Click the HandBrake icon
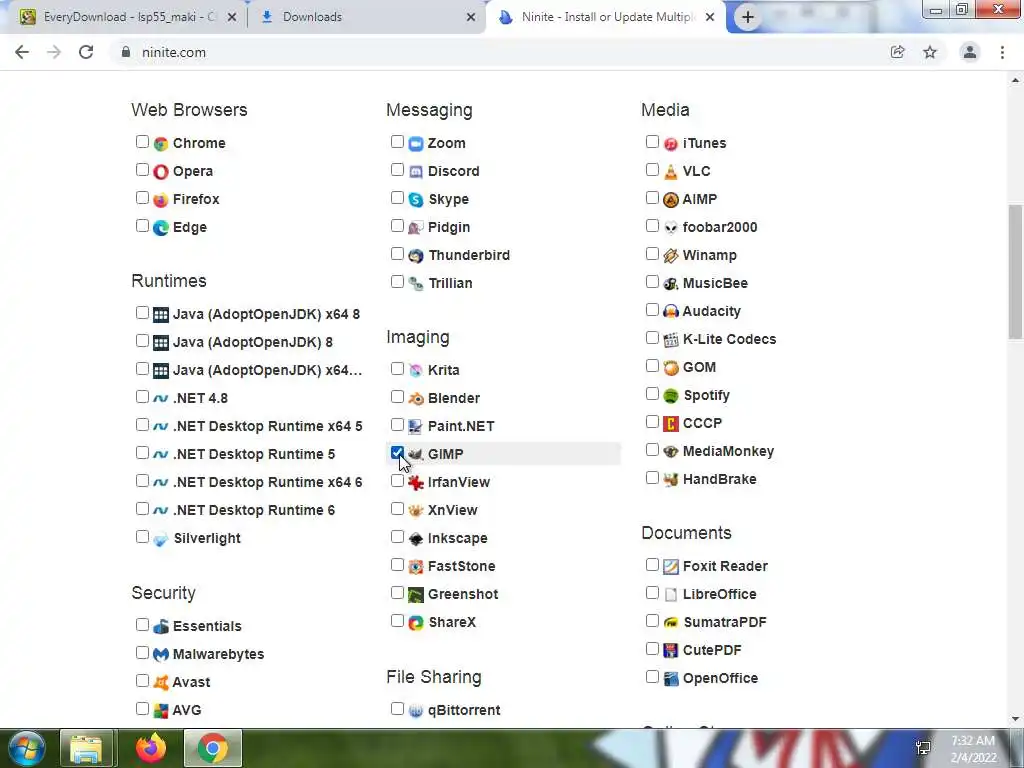Screen dimensions: 1024x768 click(x=671, y=479)
